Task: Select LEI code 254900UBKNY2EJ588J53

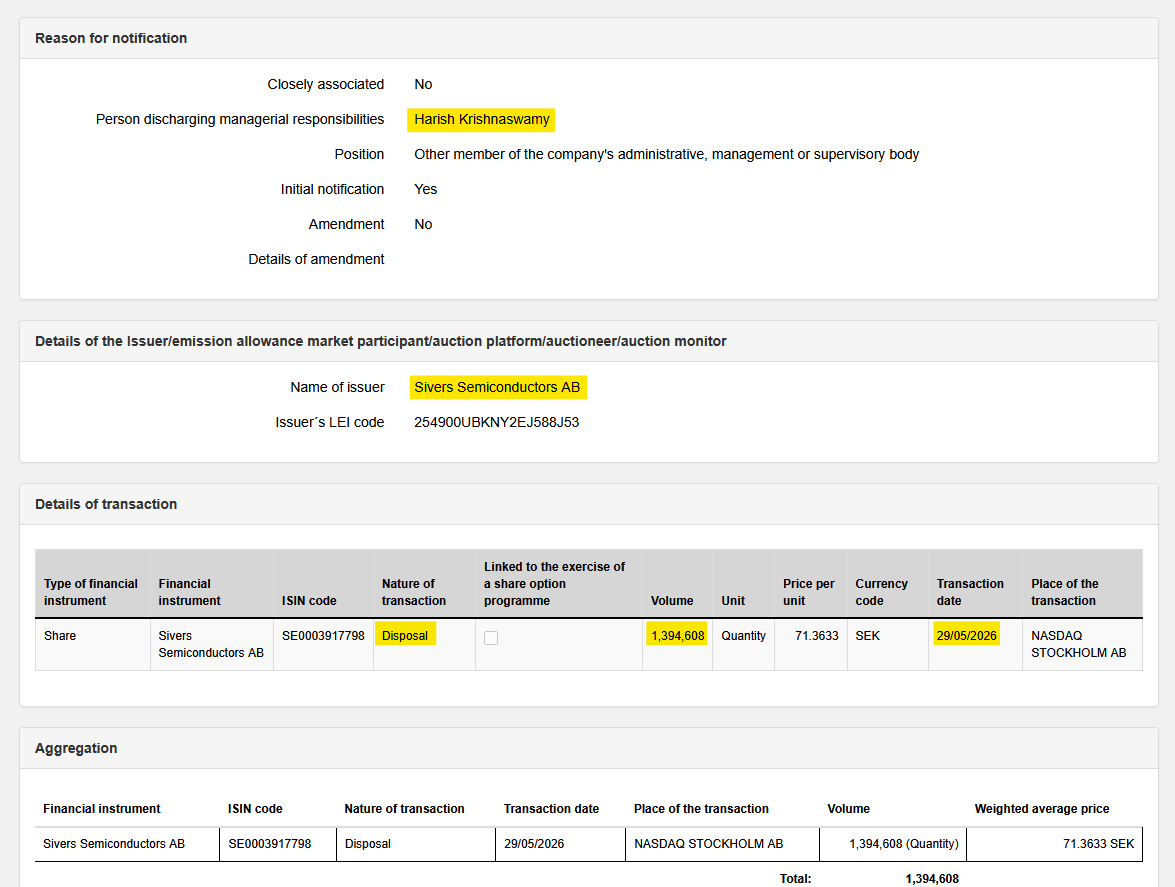Action: [496, 423]
